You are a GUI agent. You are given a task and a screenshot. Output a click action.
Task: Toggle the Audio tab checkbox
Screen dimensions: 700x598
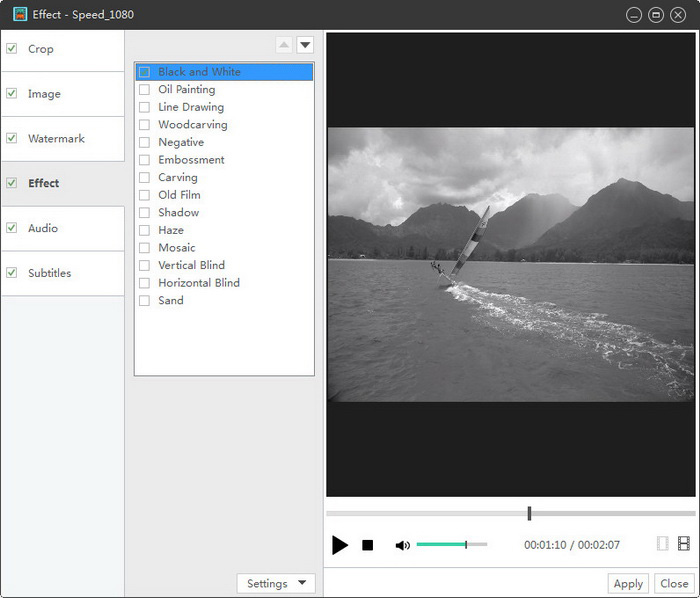[x=12, y=228]
